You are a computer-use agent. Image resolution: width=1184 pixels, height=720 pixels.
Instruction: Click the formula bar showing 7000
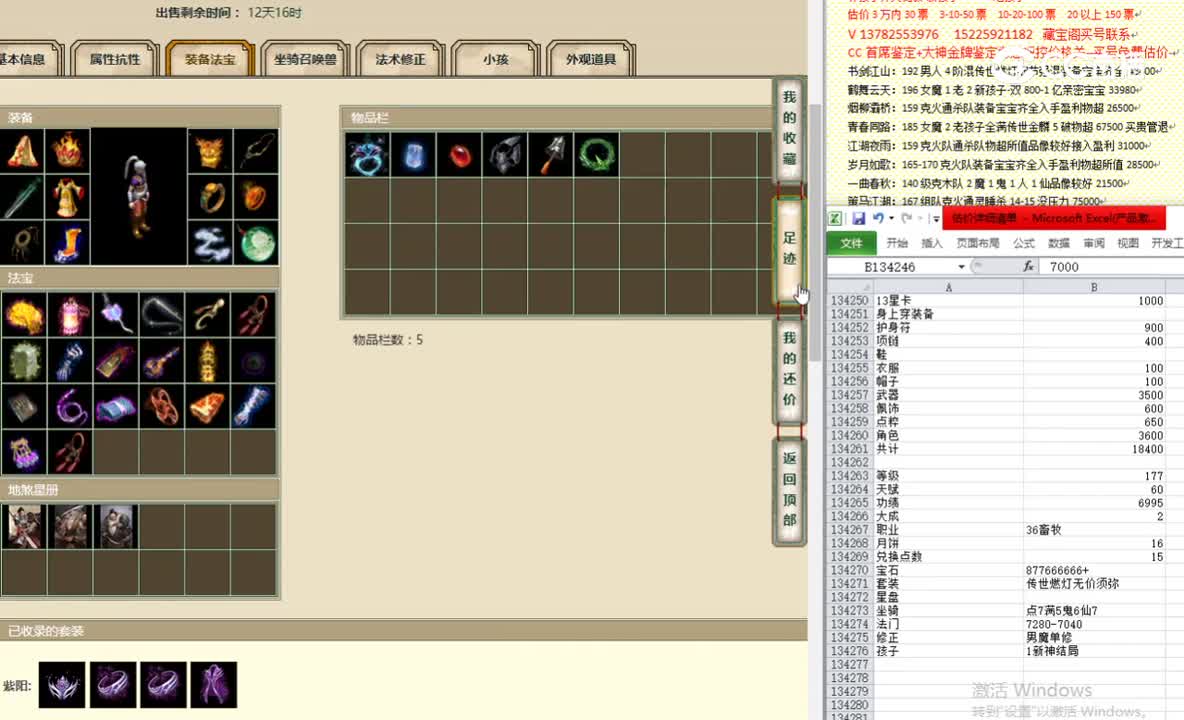point(1113,266)
